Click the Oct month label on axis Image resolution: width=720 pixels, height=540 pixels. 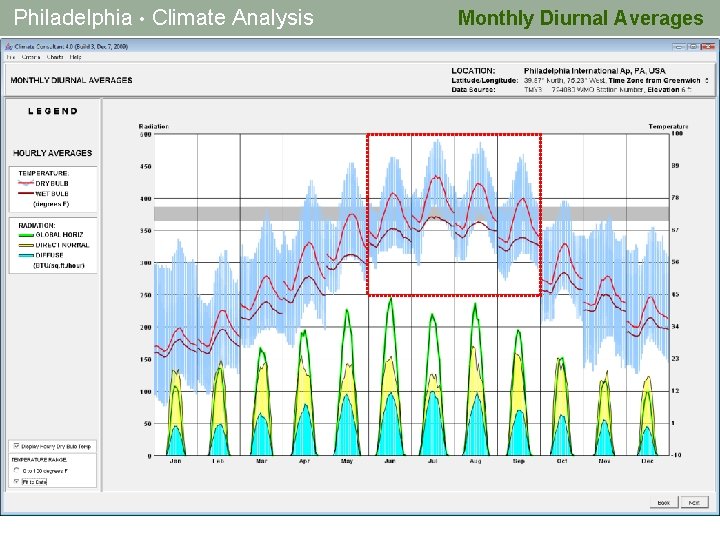tap(562, 461)
